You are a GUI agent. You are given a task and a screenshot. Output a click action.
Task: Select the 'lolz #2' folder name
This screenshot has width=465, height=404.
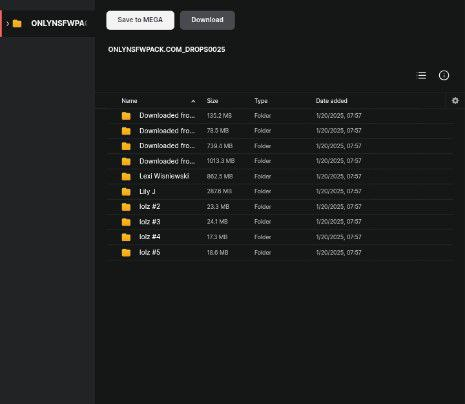pyautogui.click(x=150, y=207)
